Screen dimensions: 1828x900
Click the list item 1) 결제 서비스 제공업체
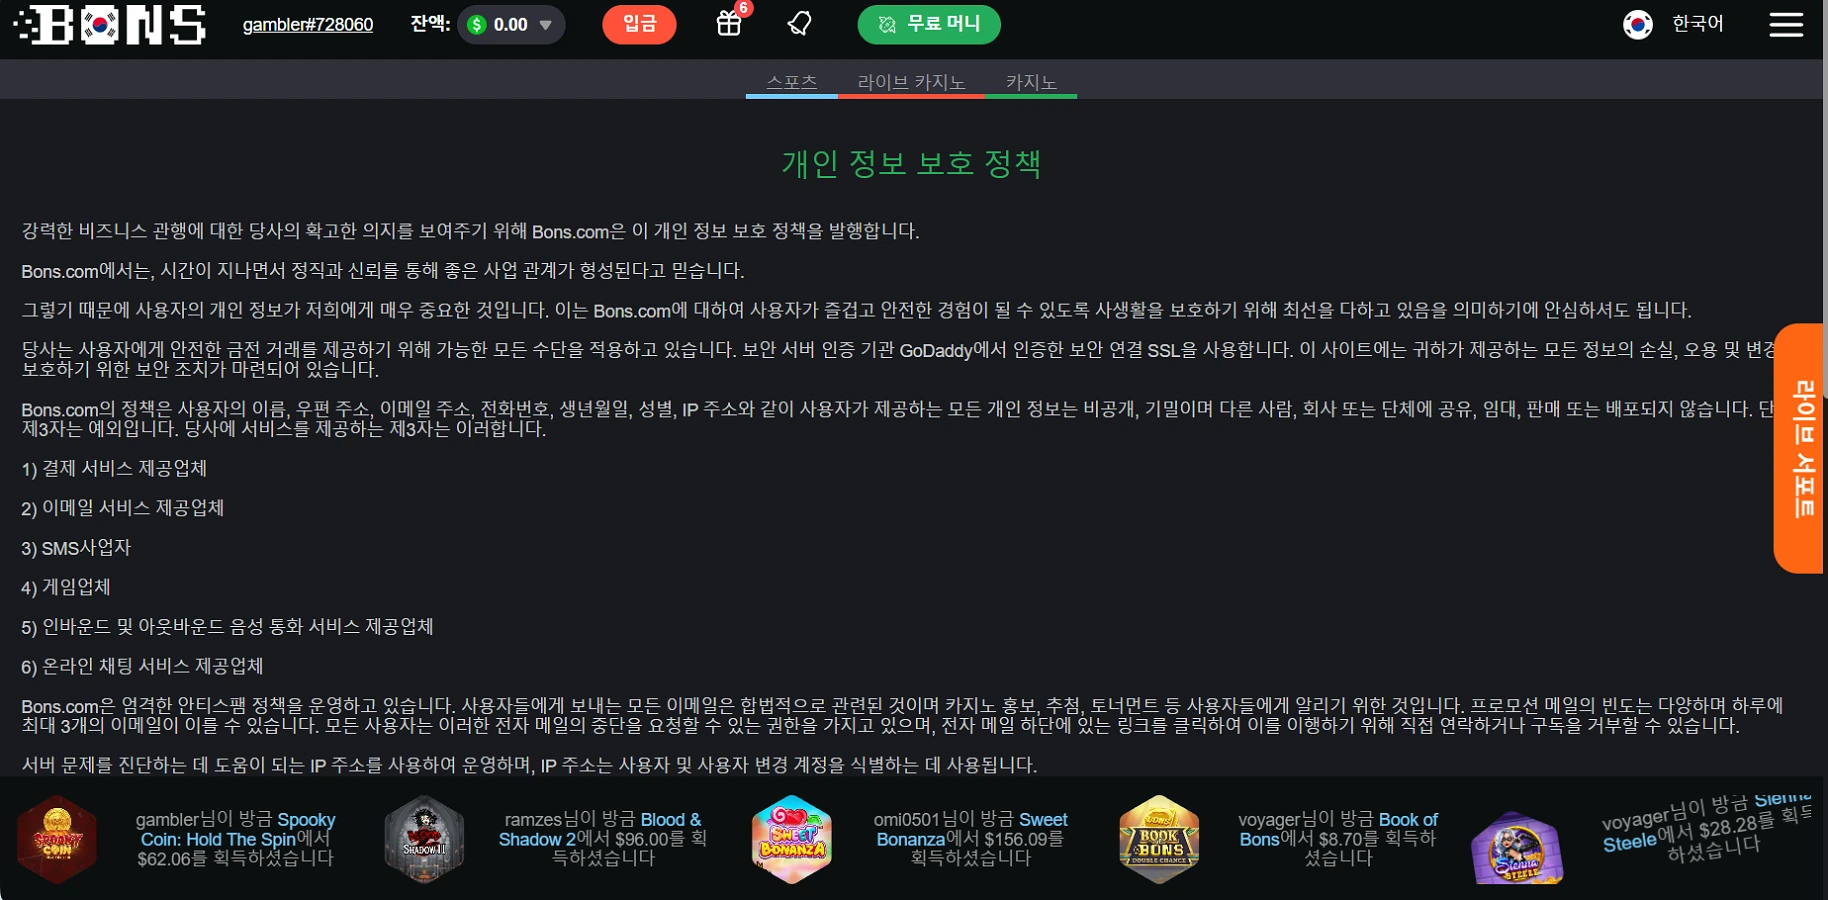(114, 468)
